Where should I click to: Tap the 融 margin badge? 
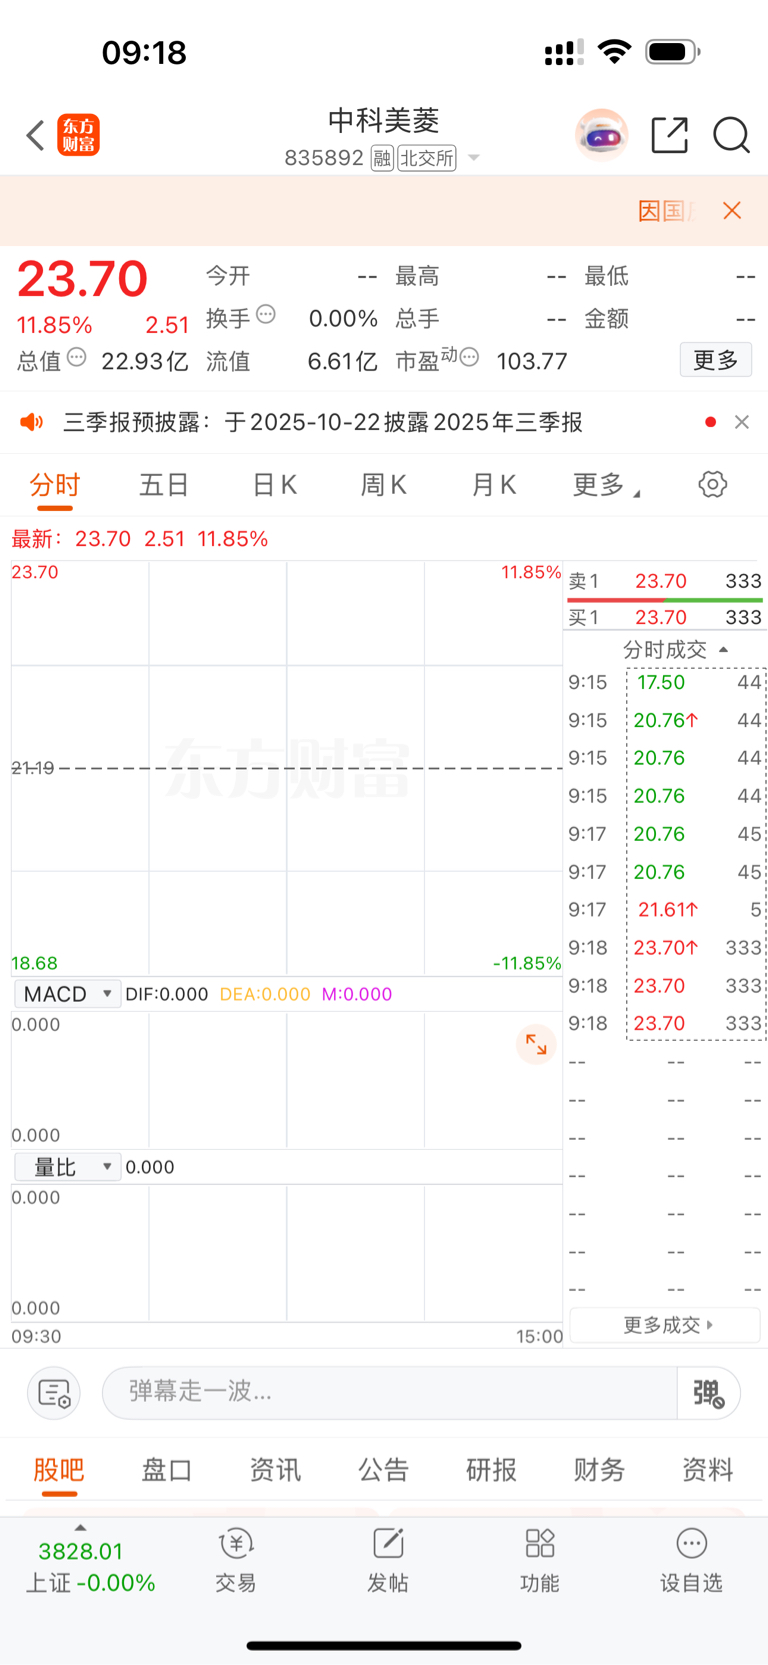(382, 158)
